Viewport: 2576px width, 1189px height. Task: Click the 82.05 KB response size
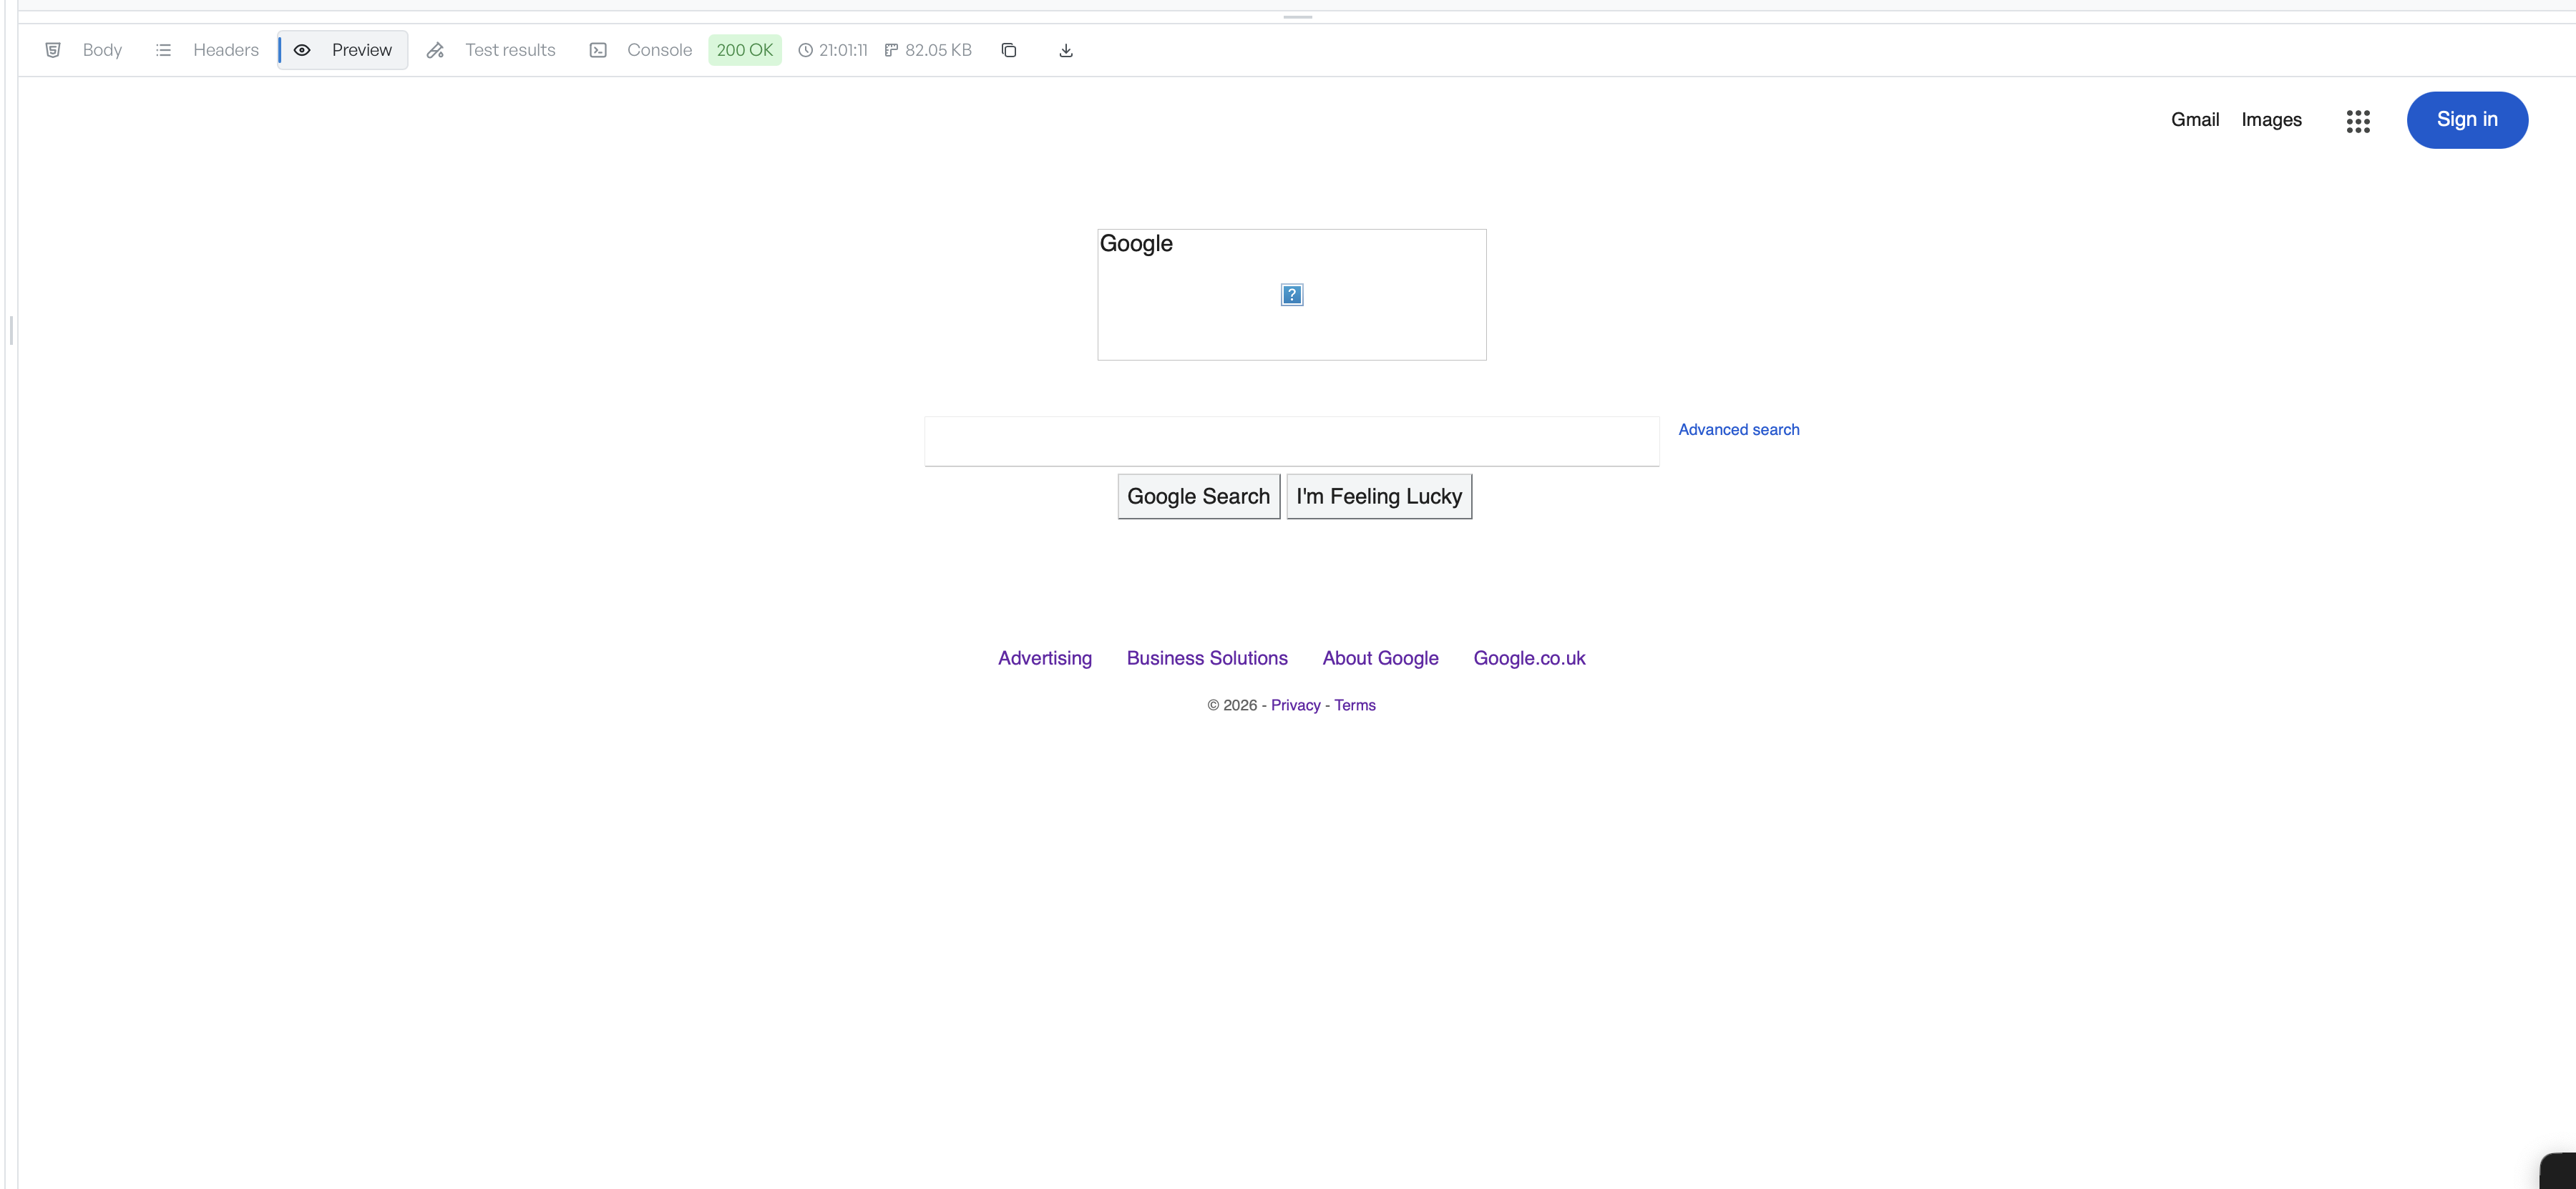point(938,50)
